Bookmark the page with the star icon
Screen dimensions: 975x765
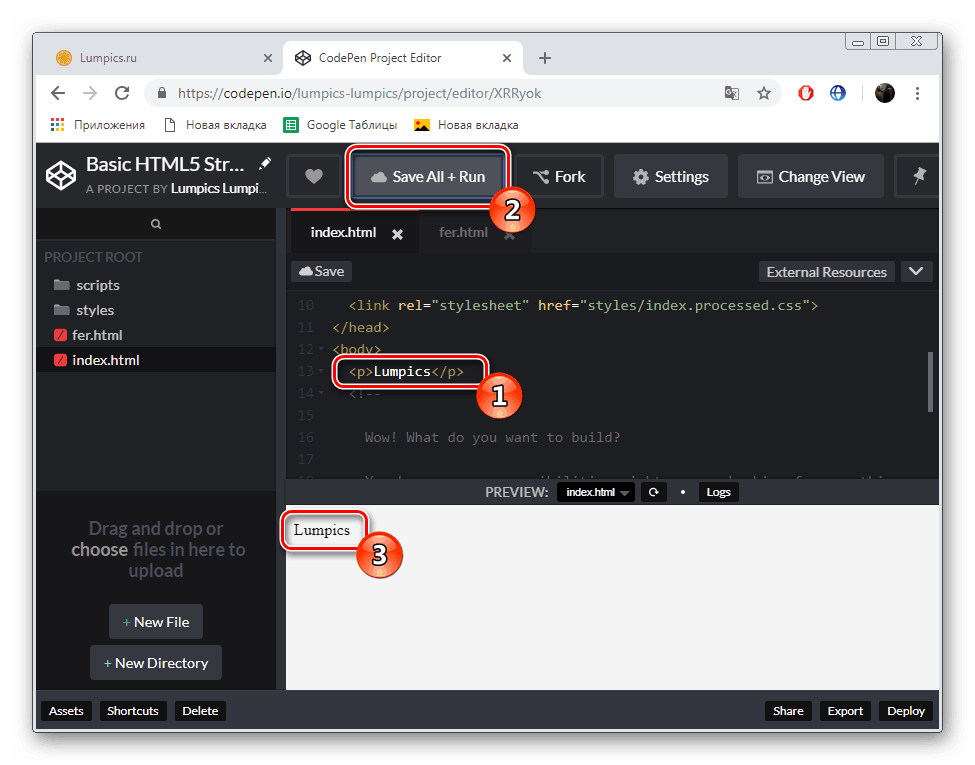pyautogui.click(x=764, y=92)
